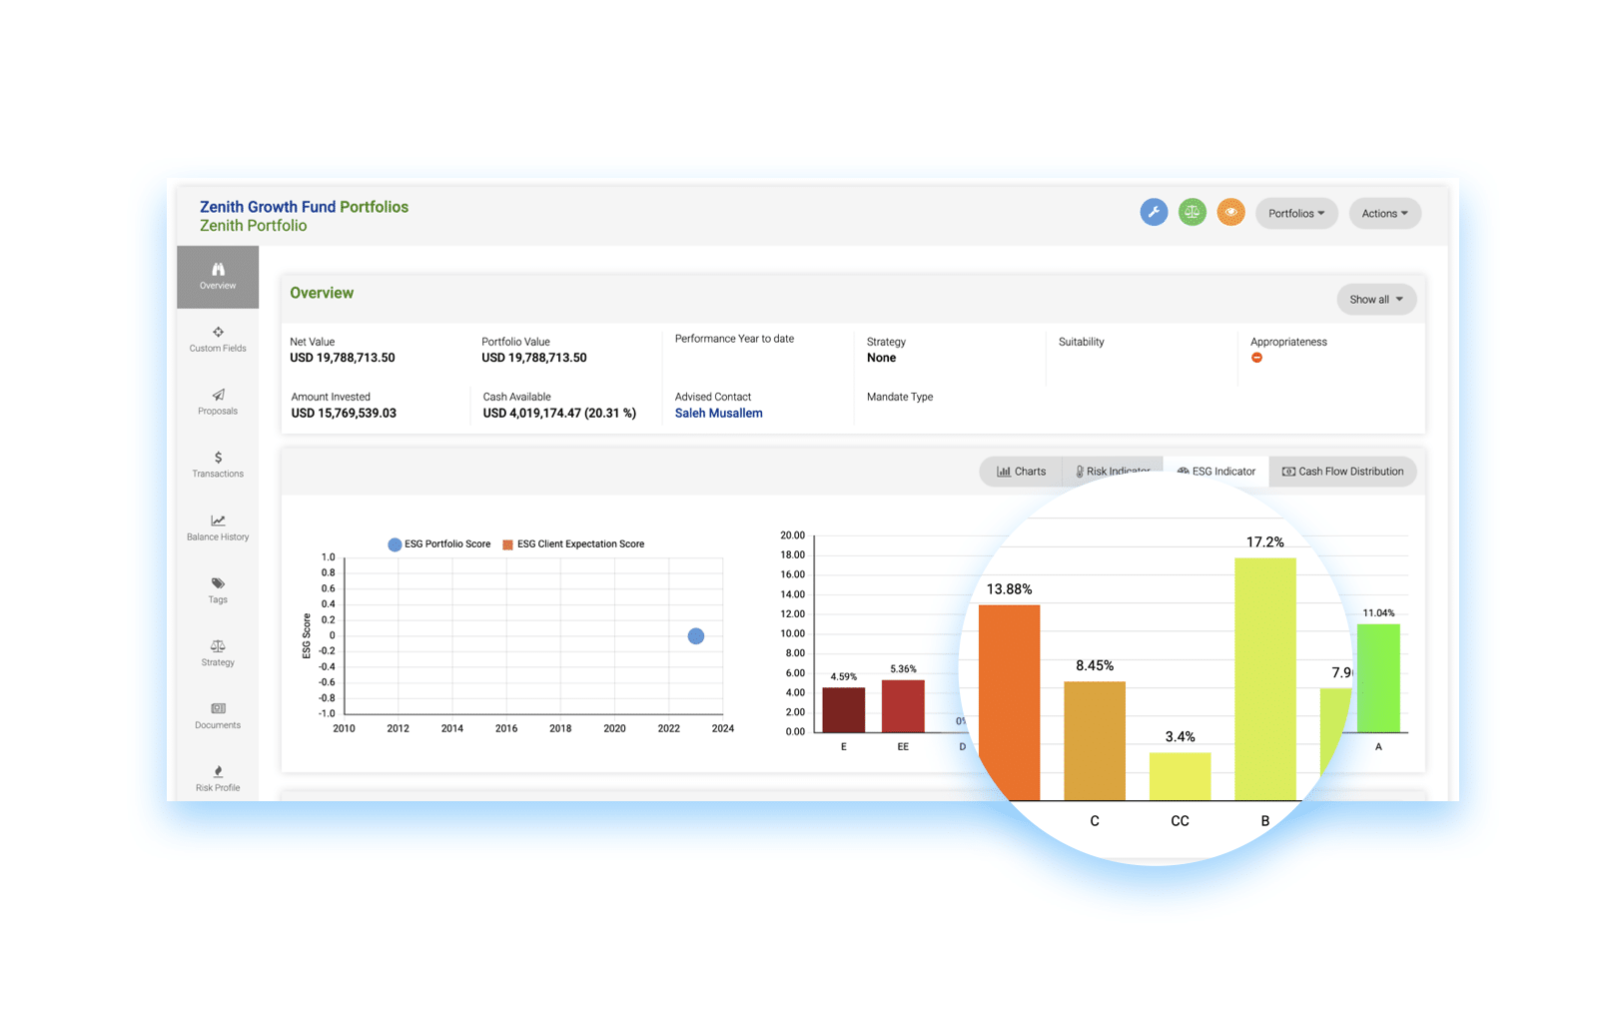Click the CC bar 3.4%
This screenshot has height=1015, width=1600.
[1180, 776]
